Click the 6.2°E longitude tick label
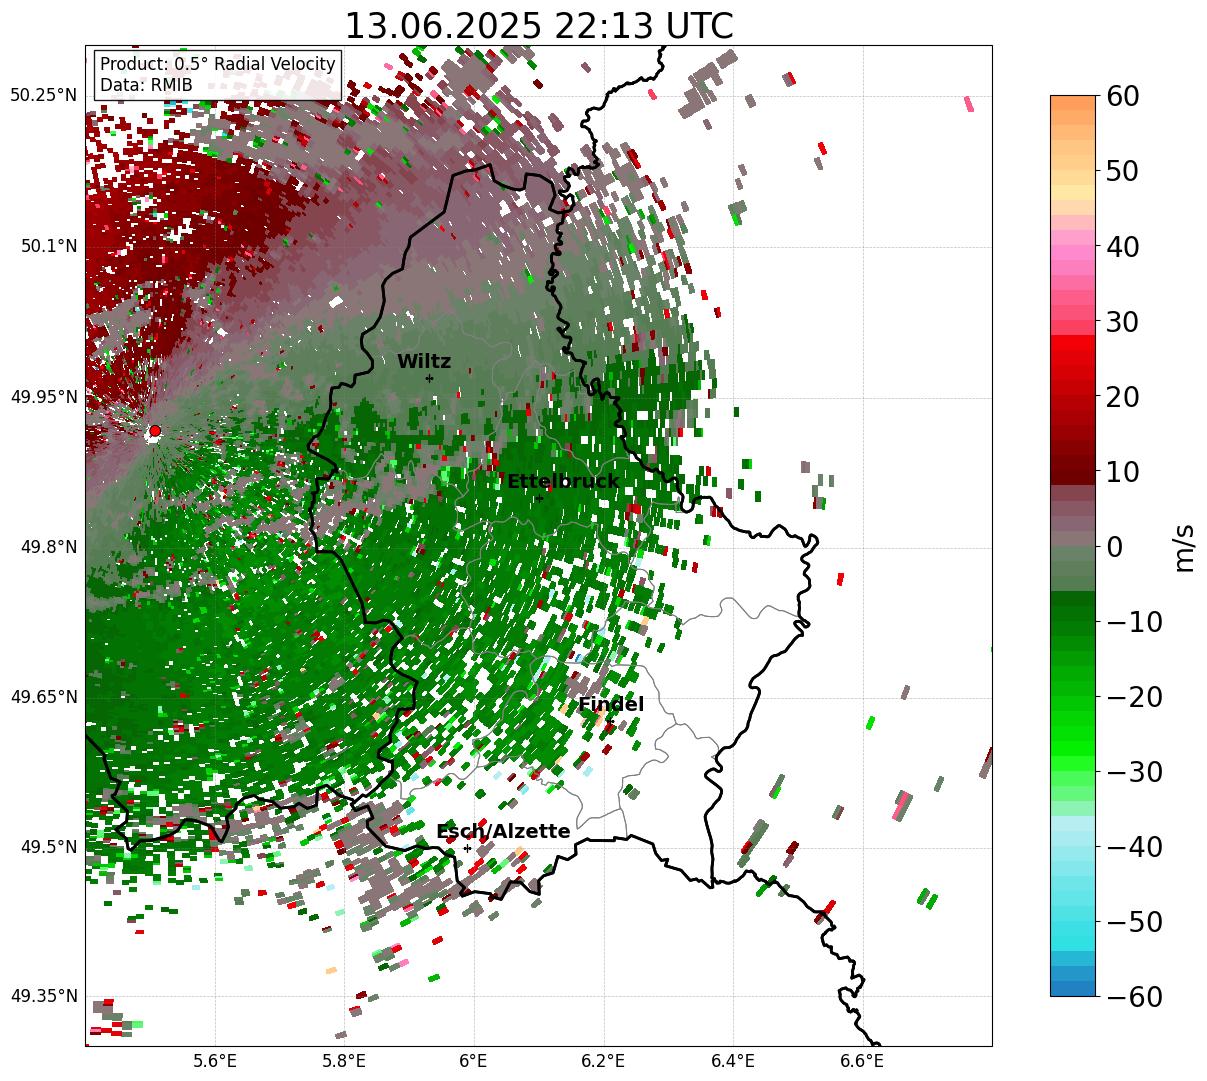Screen dimensions: 1207x1081 [603, 1061]
